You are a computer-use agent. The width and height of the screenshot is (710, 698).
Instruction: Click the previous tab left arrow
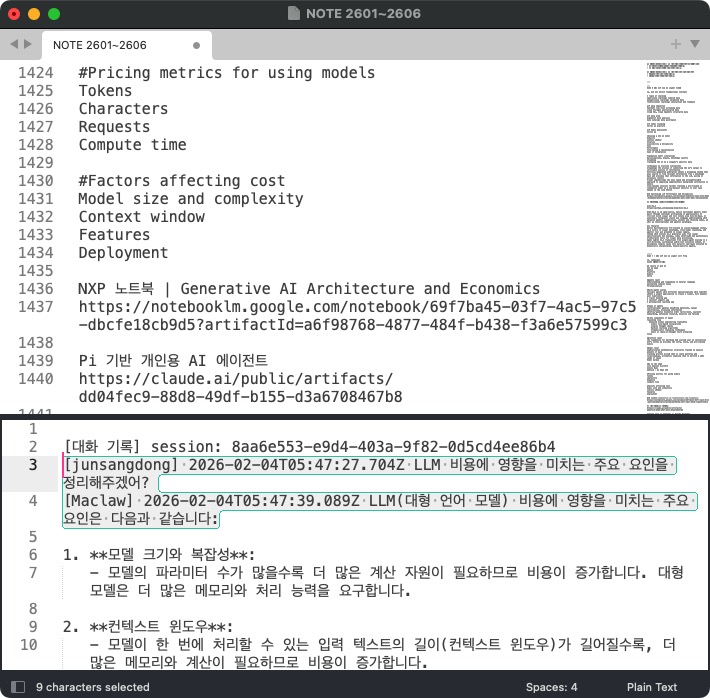point(14,45)
